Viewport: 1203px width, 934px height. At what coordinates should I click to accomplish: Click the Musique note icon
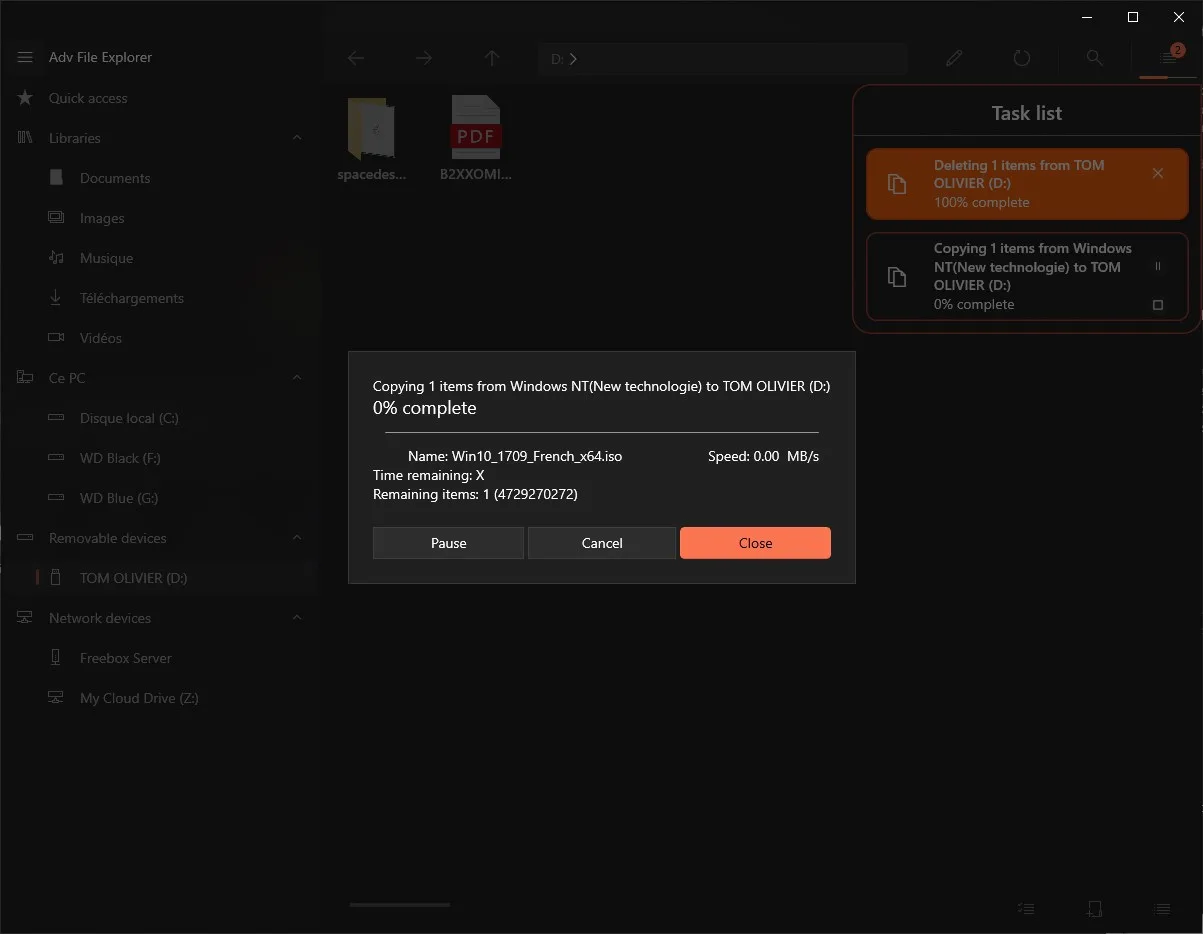pos(57,258)
